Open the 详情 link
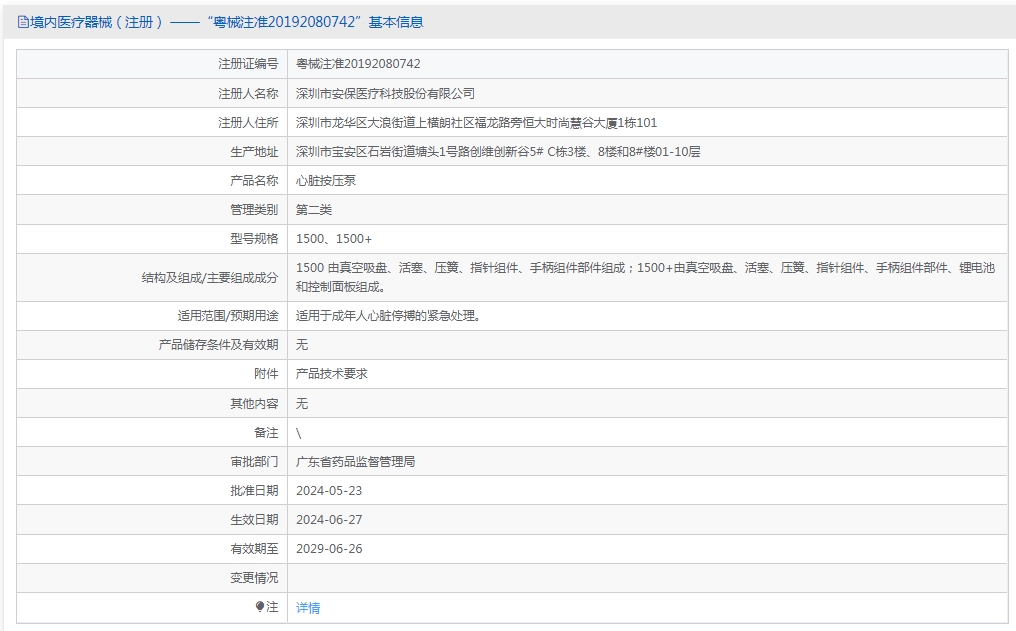The width and height of the screenshot is (1016, 631). (308, 608)
